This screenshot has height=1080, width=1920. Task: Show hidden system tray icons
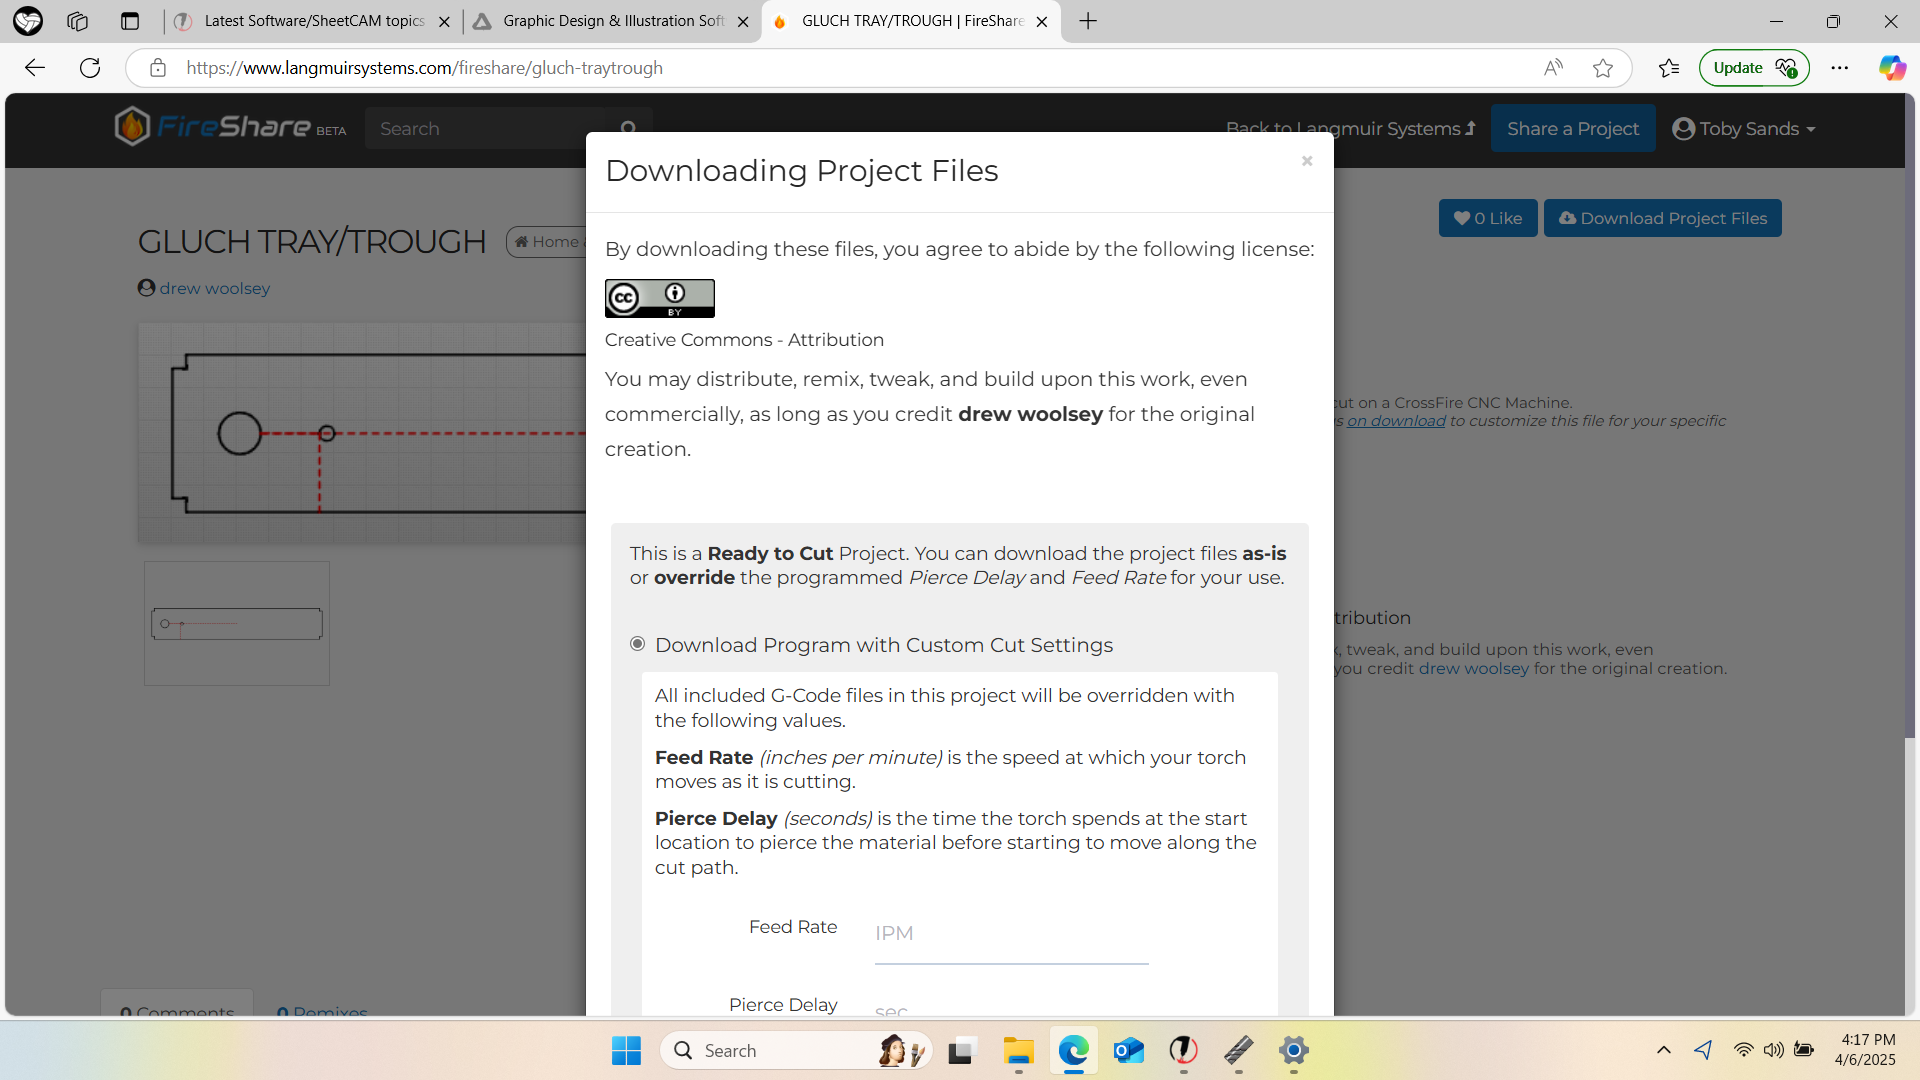coord(1663,1050)
